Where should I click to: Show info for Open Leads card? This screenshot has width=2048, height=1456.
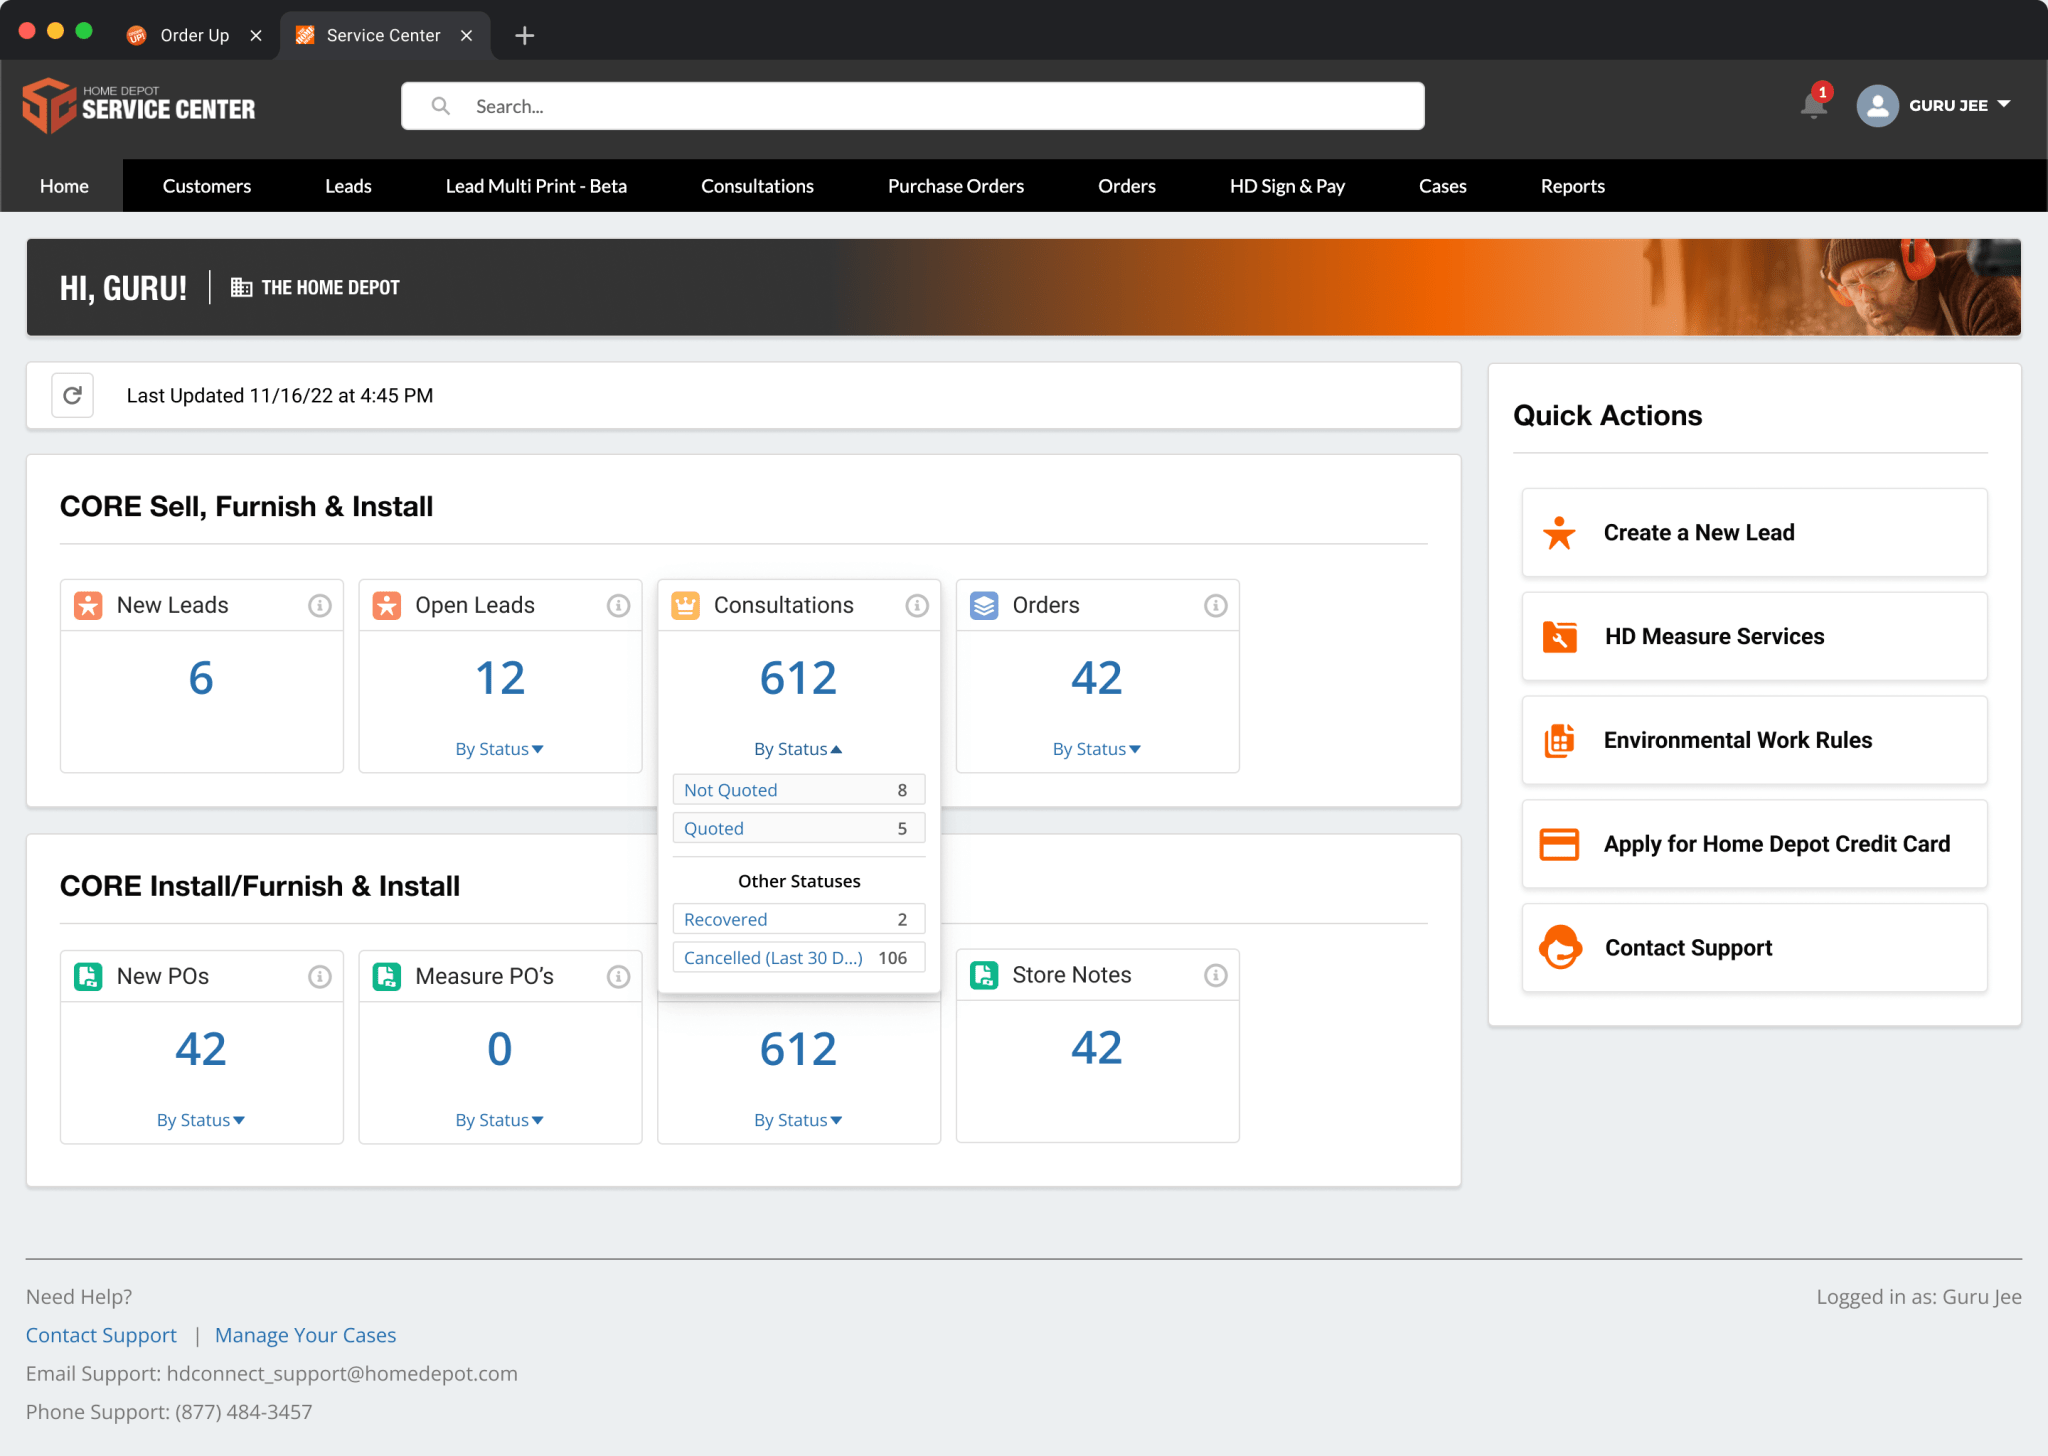pos(618,606)
